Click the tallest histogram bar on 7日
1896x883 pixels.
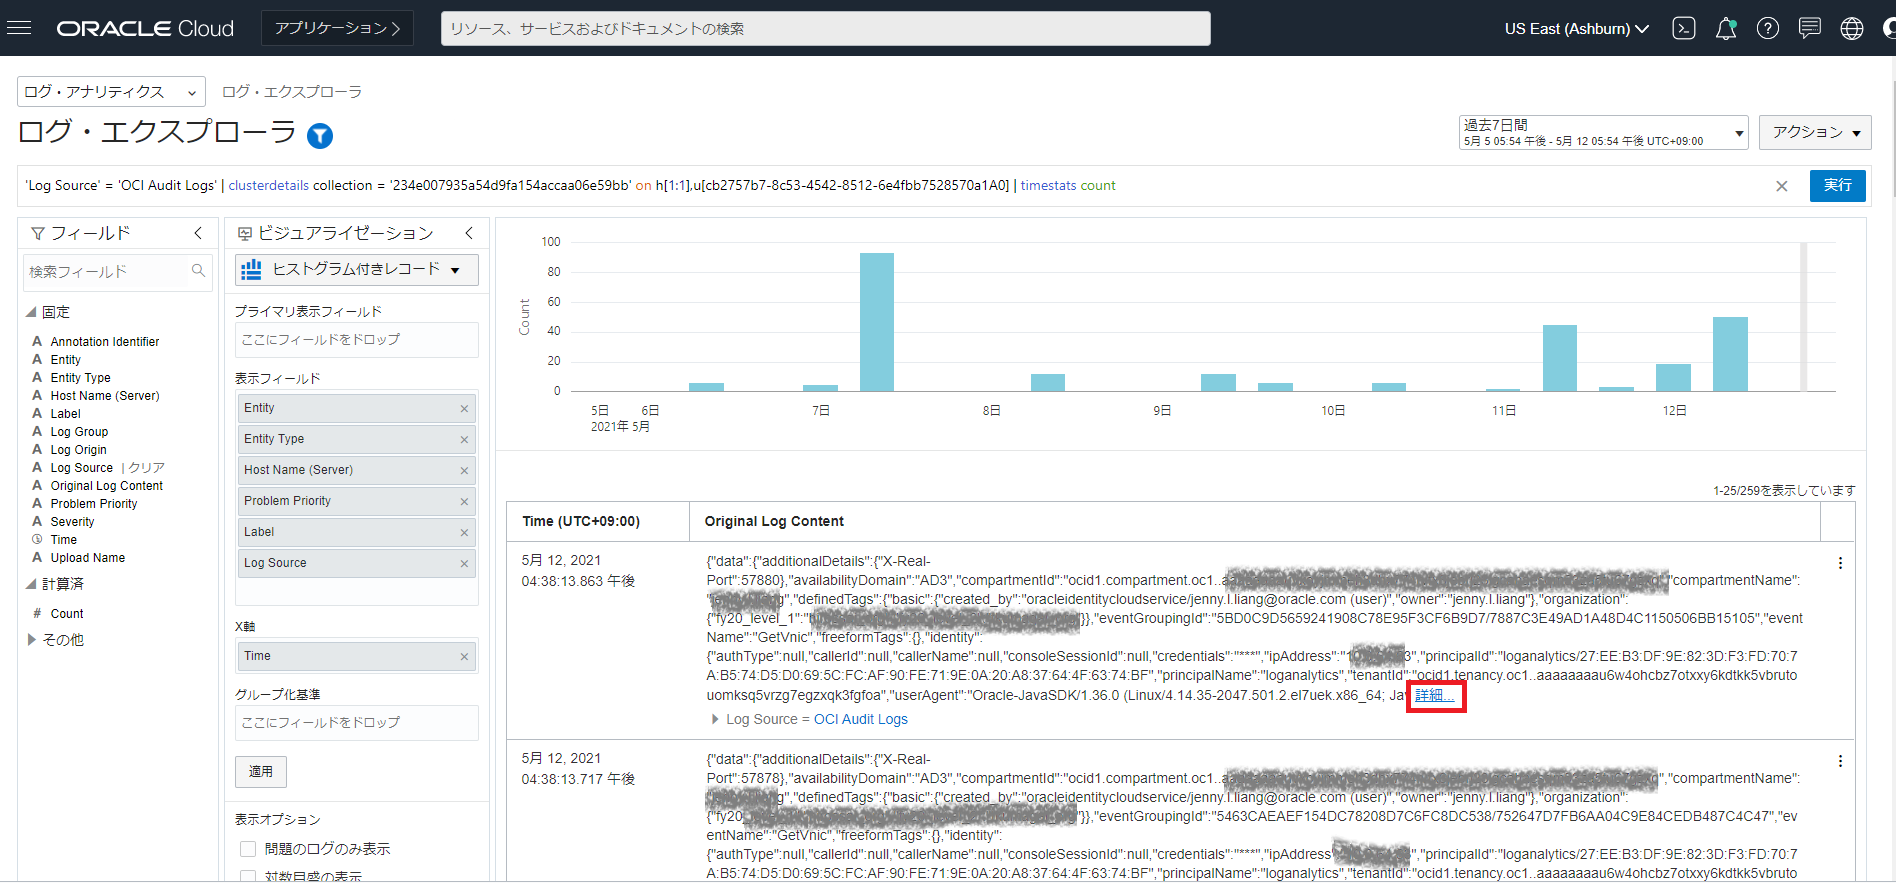(877, 321)
